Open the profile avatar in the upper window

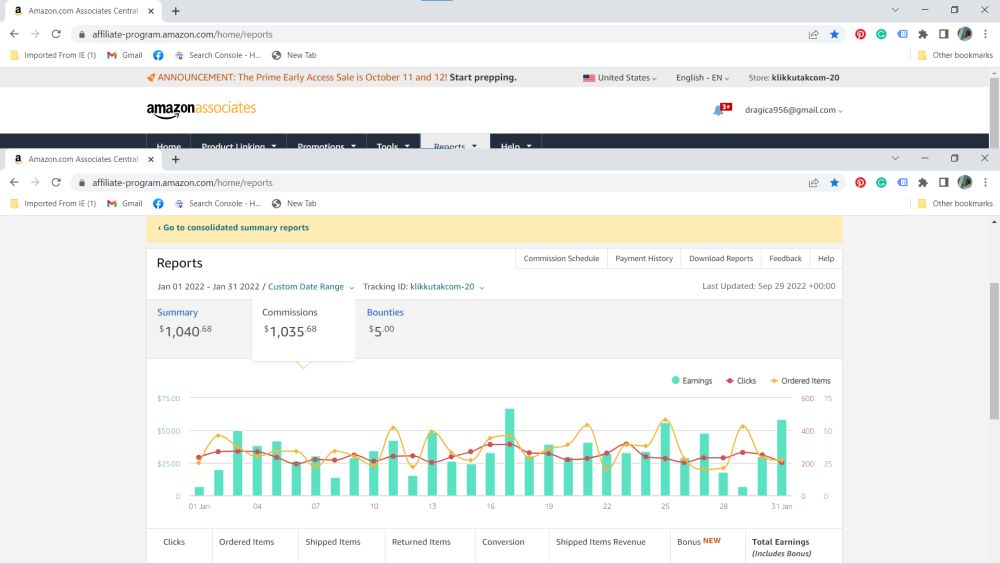click(964, 34)
